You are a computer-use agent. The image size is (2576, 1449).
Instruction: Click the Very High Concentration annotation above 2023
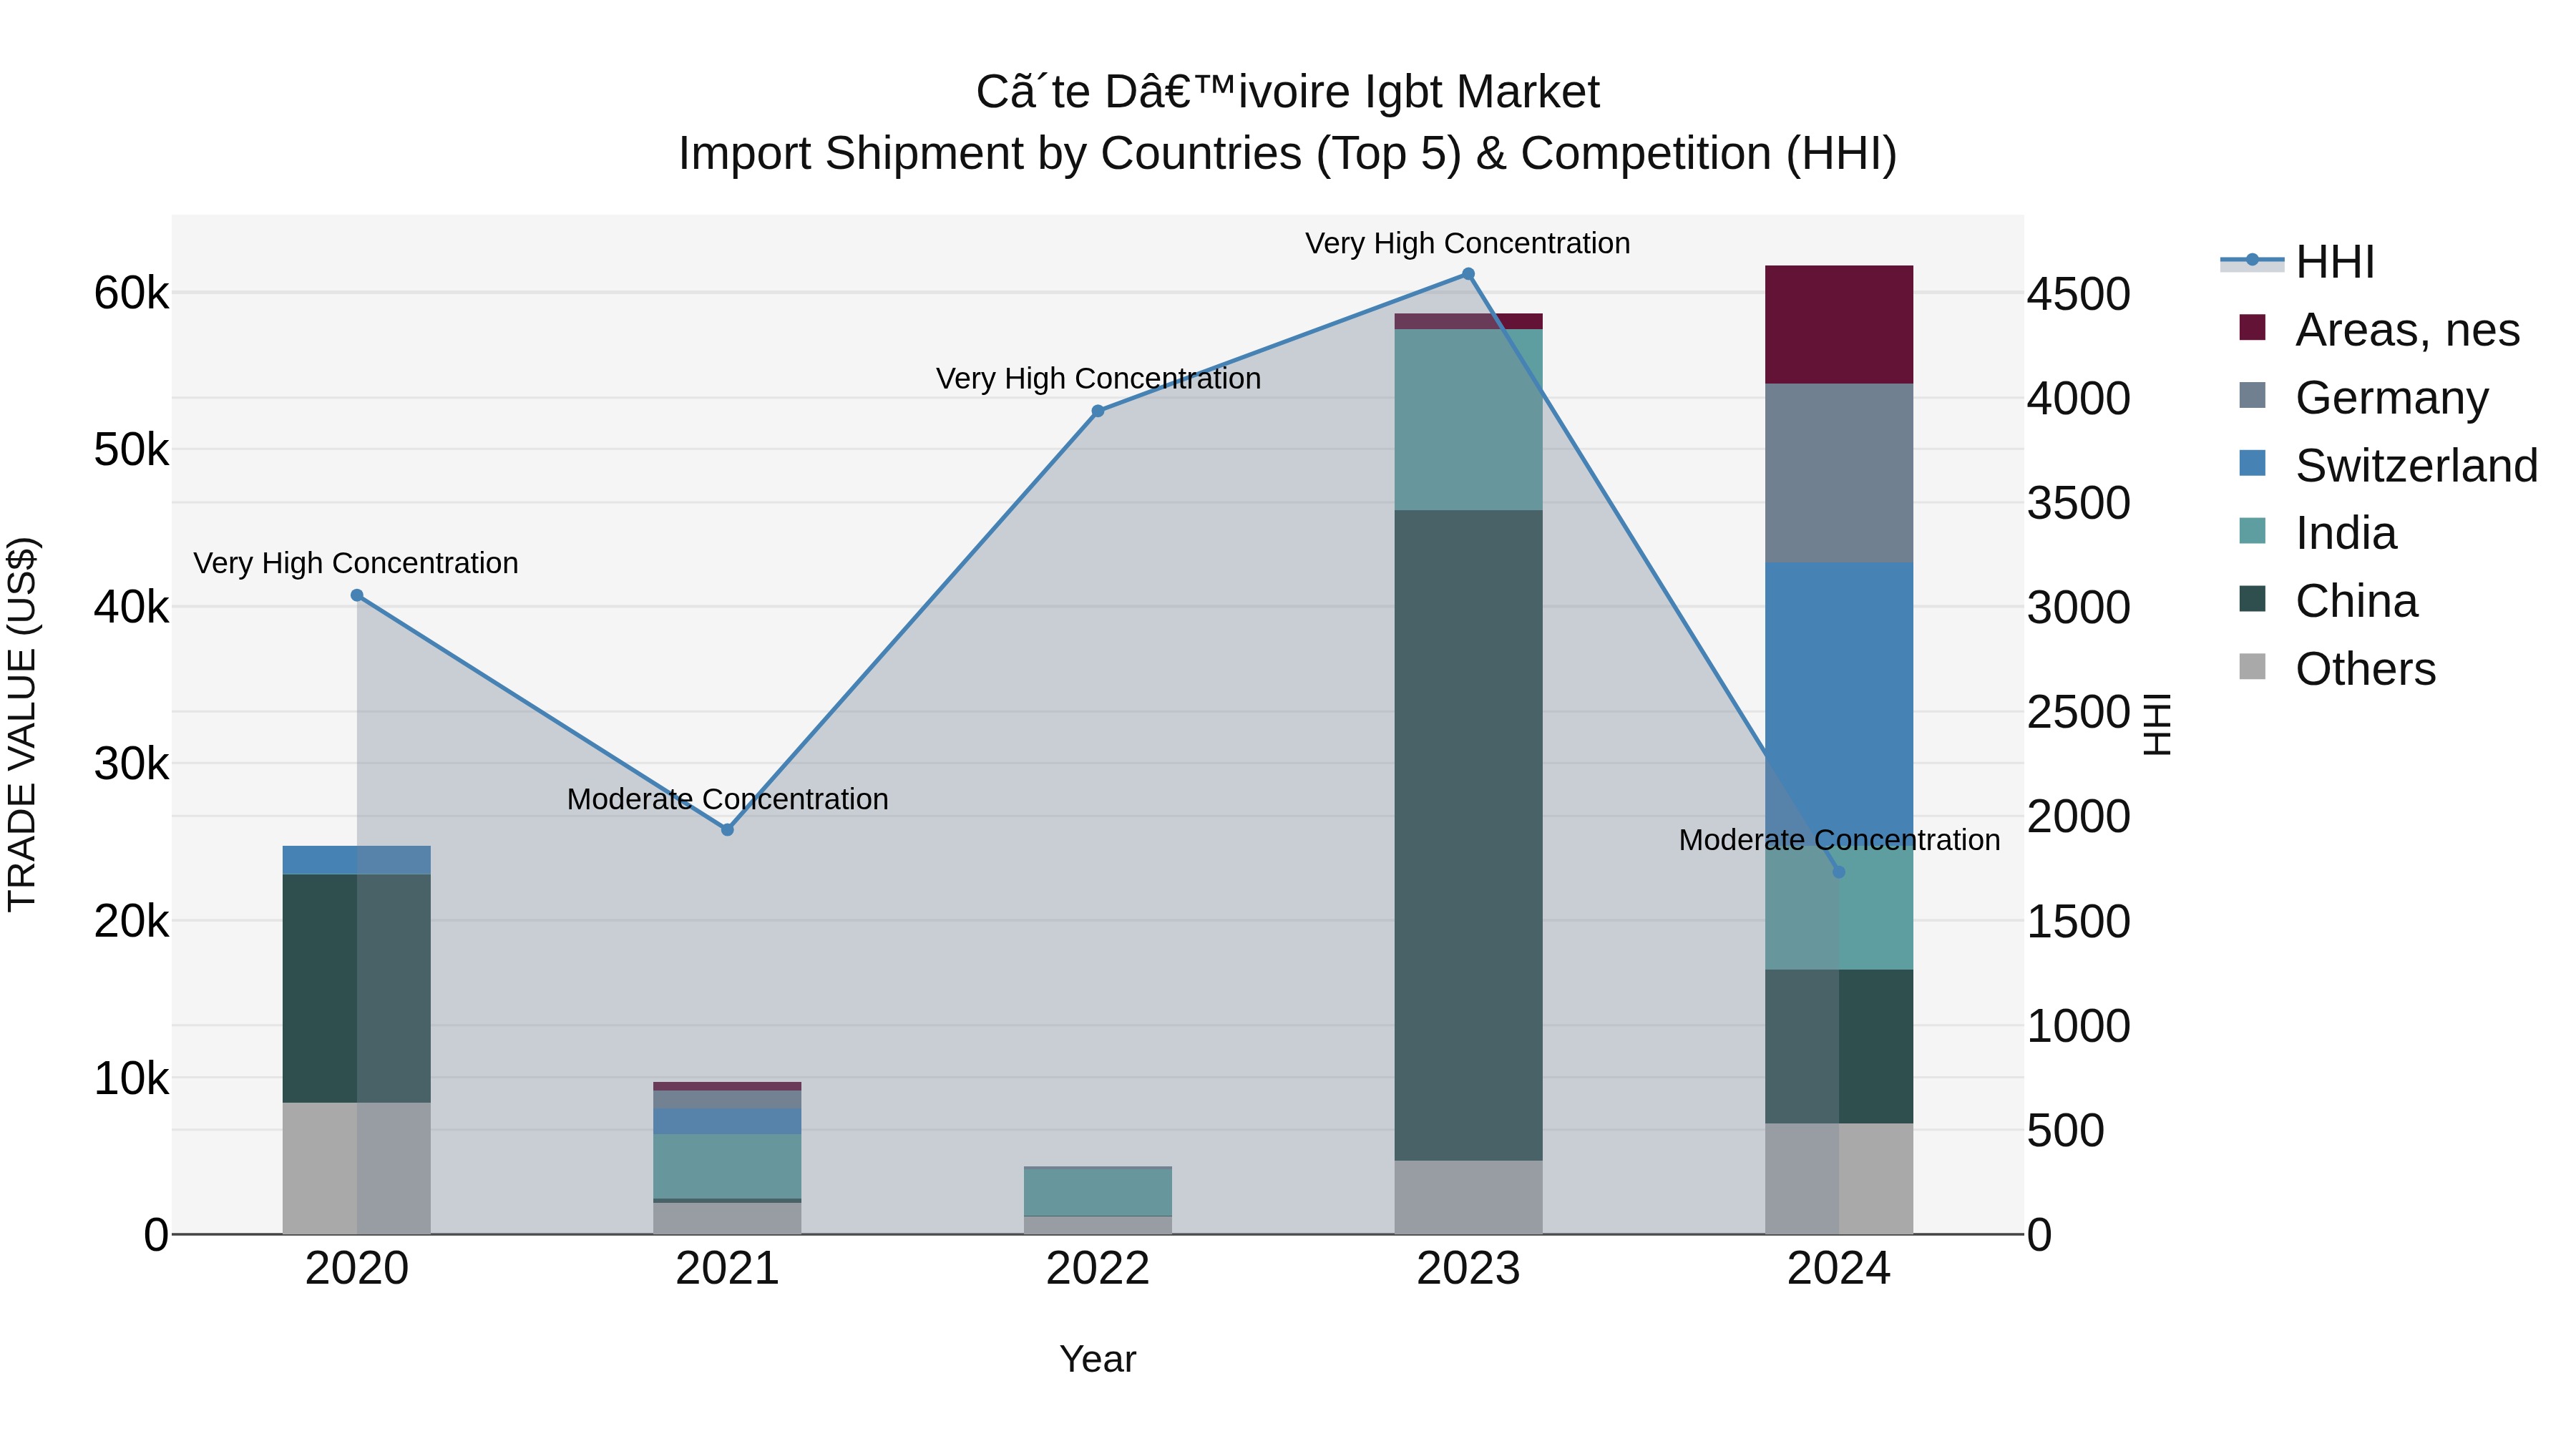[1468, 243]
